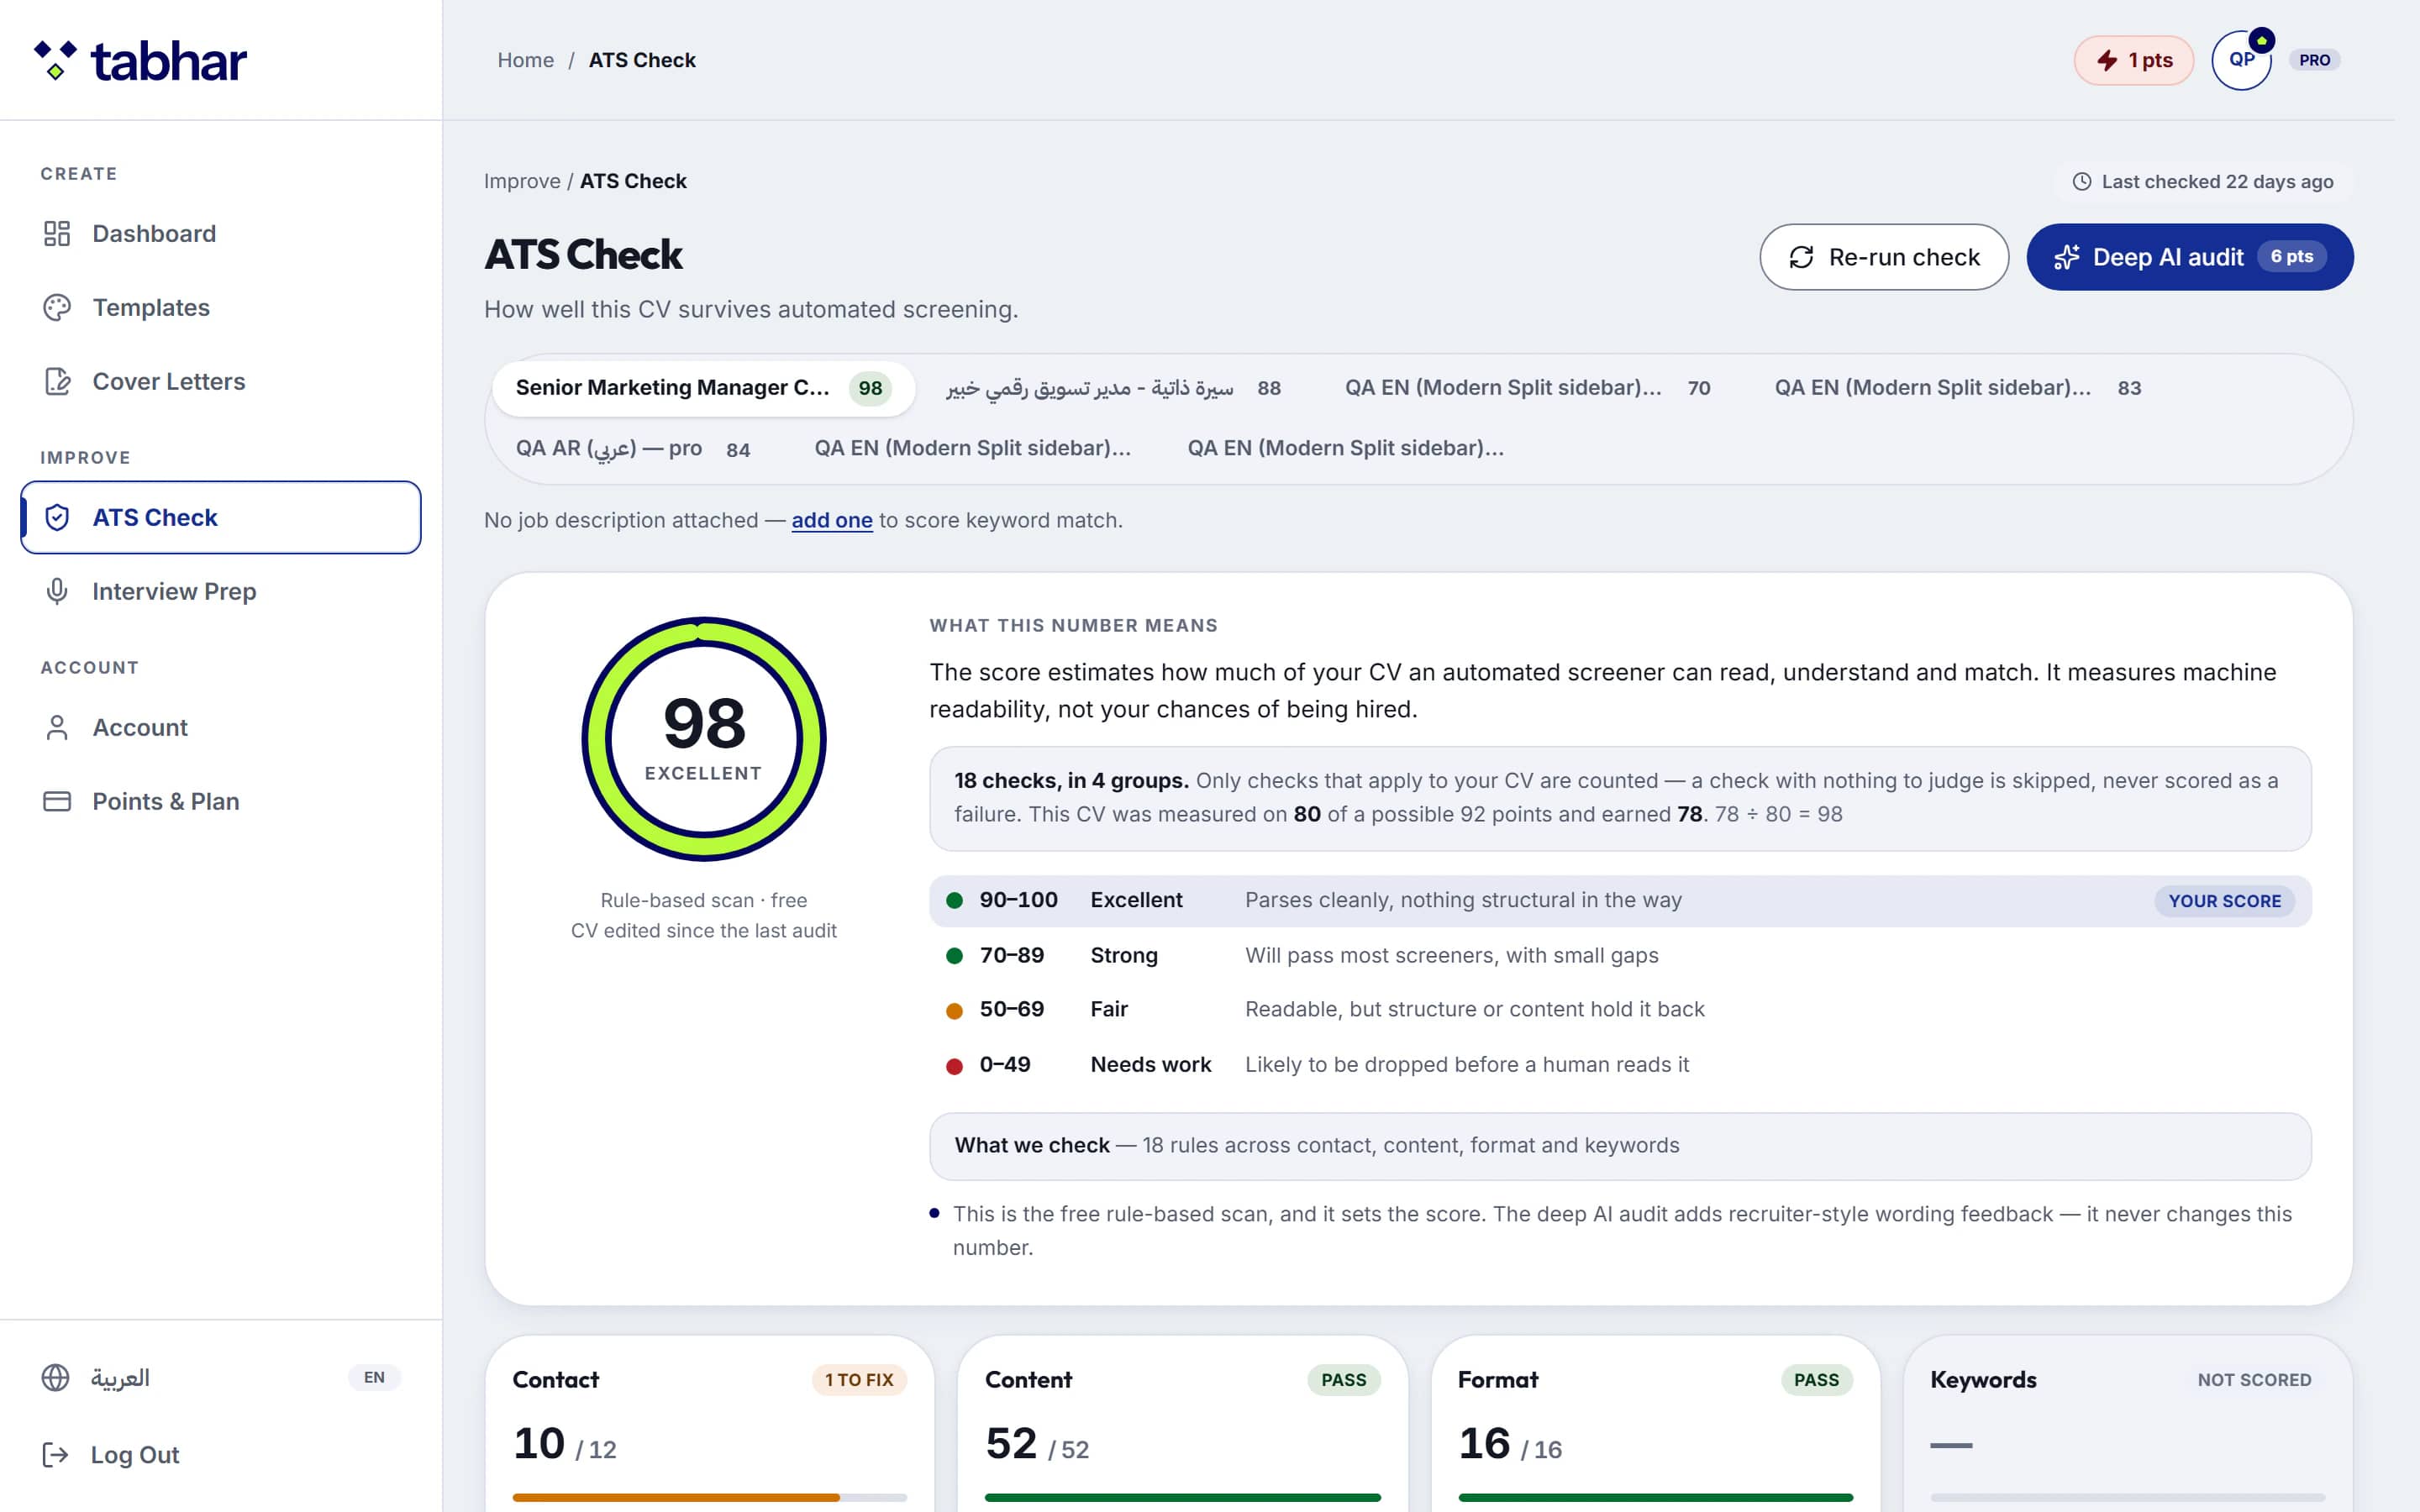Viewport: 2420px width, 1512px height.
Task: Click the clock icon beside Last checked
Action: click(x=2082, y=181)
